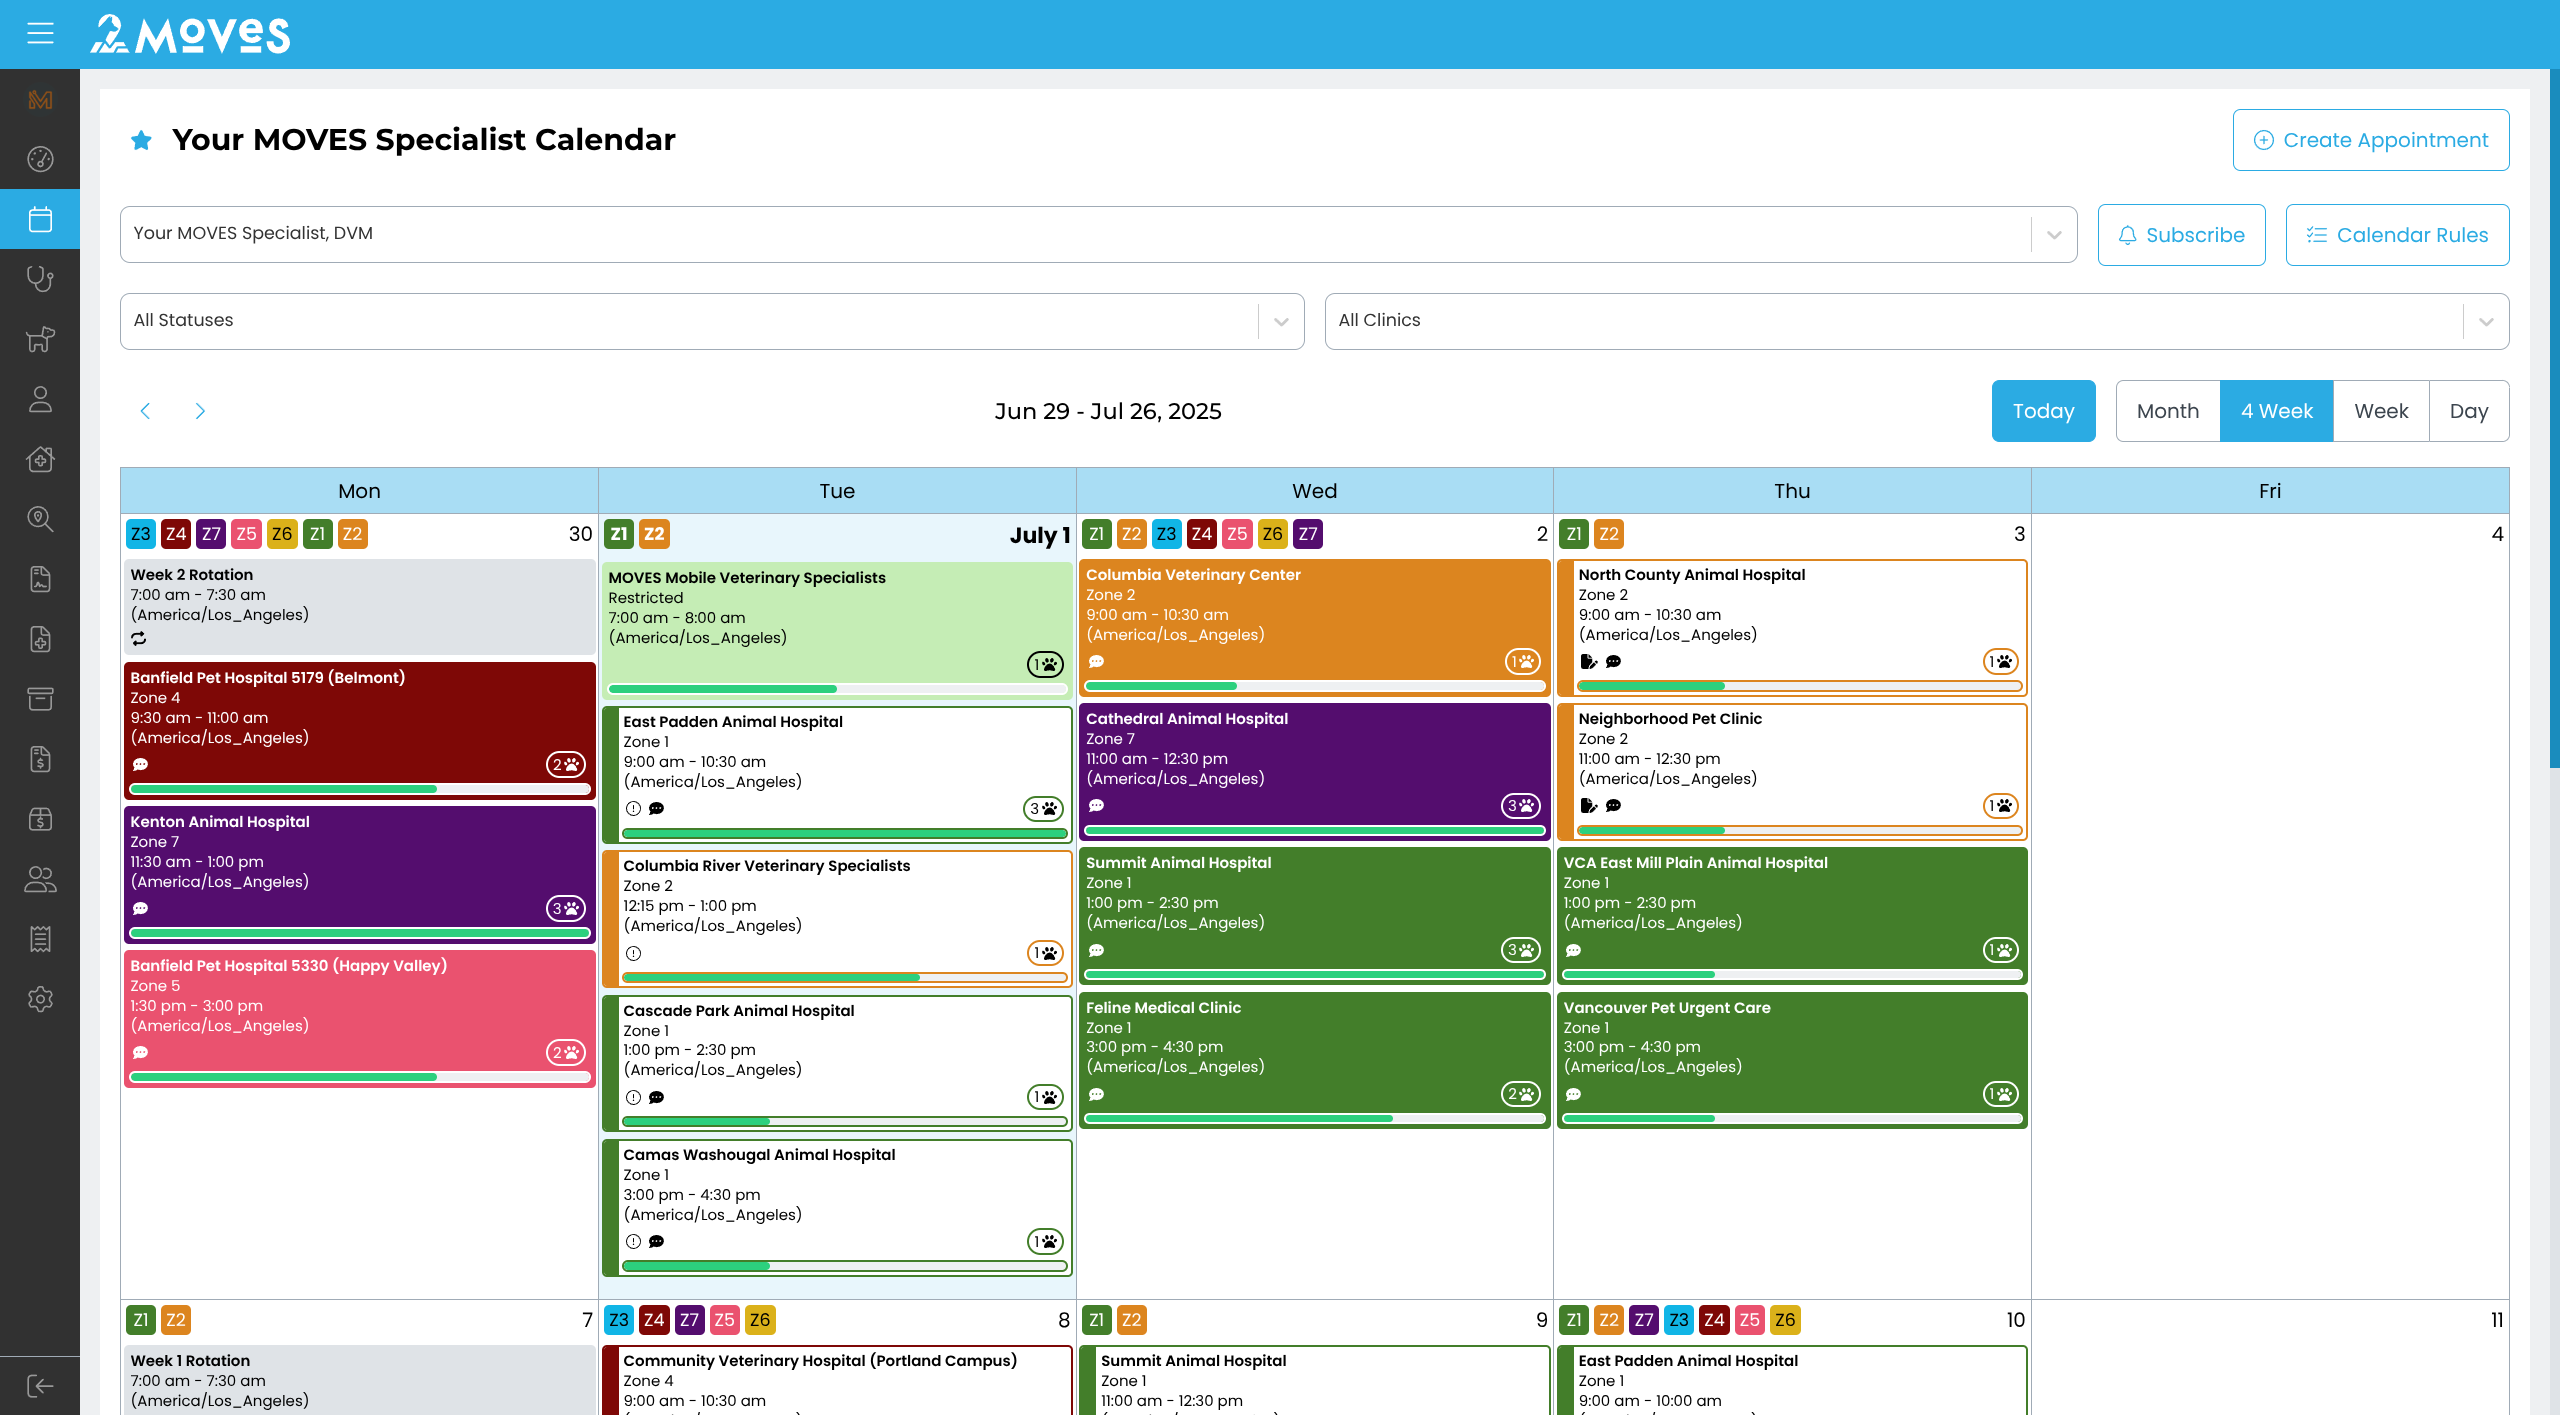Open Week 1 Rotation event
The image size is (2560, 1415).
pyautogui.click(x=360, y=1380)
